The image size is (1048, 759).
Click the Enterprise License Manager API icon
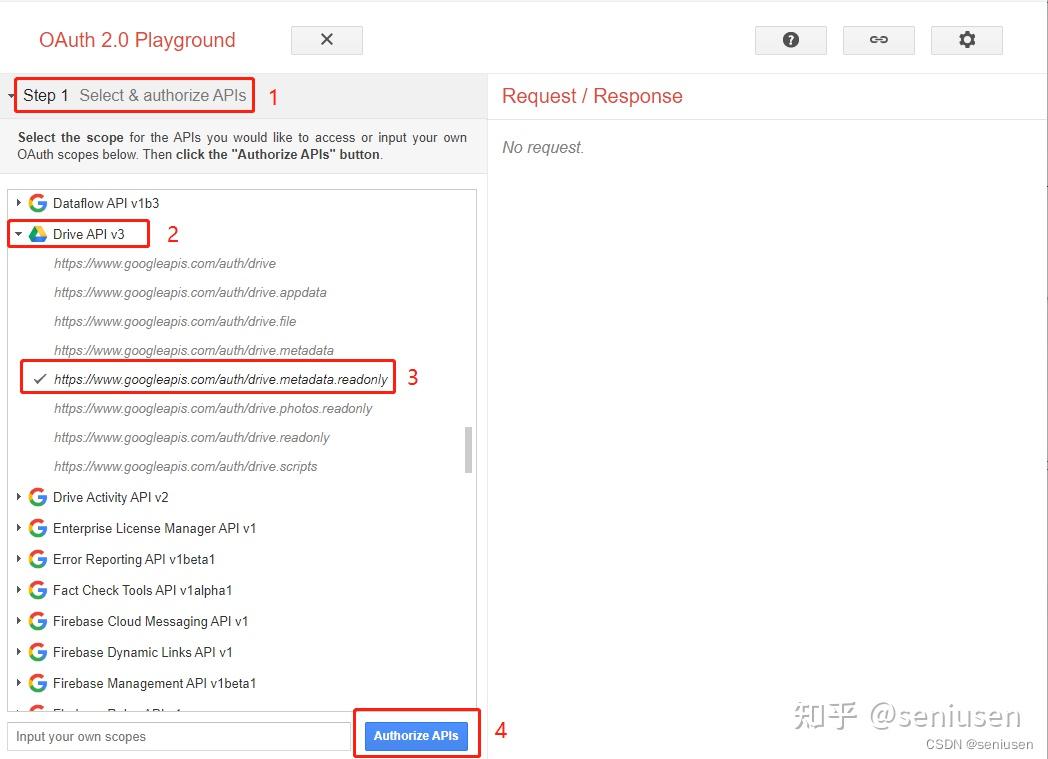pyautogui.click(x=37, y=528)
